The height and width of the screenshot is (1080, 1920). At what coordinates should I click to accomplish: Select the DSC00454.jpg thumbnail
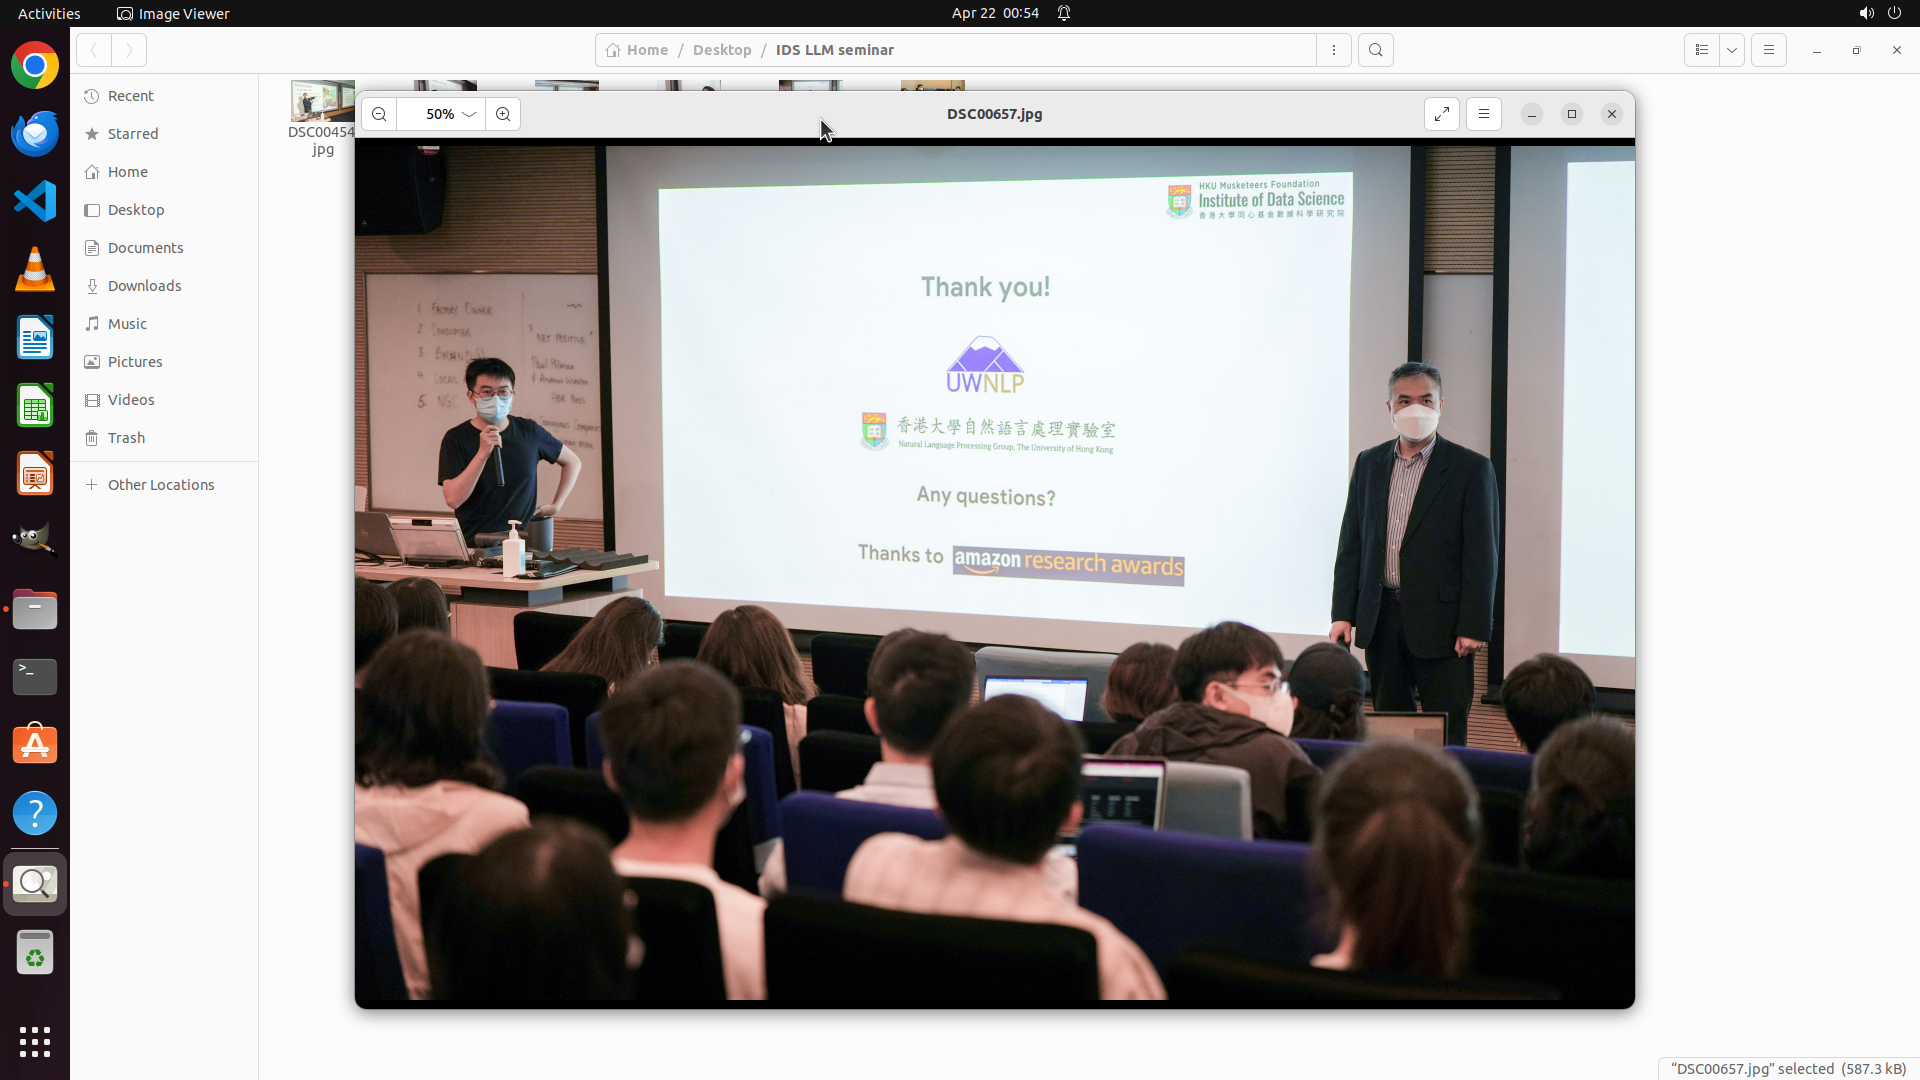tap(322, 102)
